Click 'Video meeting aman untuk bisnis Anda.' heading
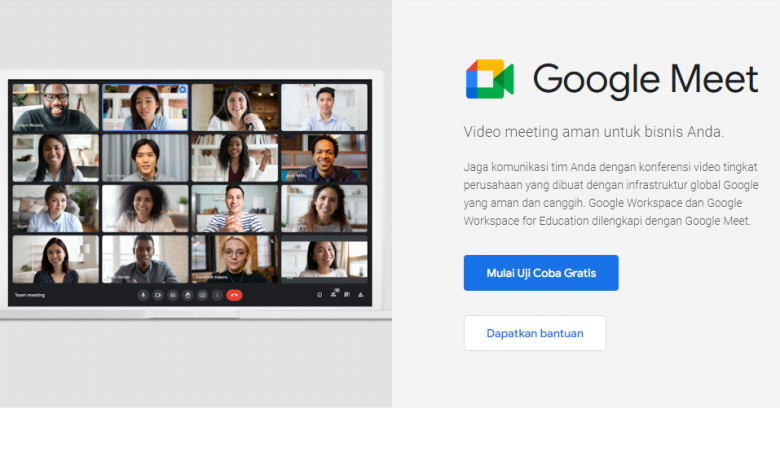This screenshot has width=780, height=470. pyautogui.click(x=594, y=132)
